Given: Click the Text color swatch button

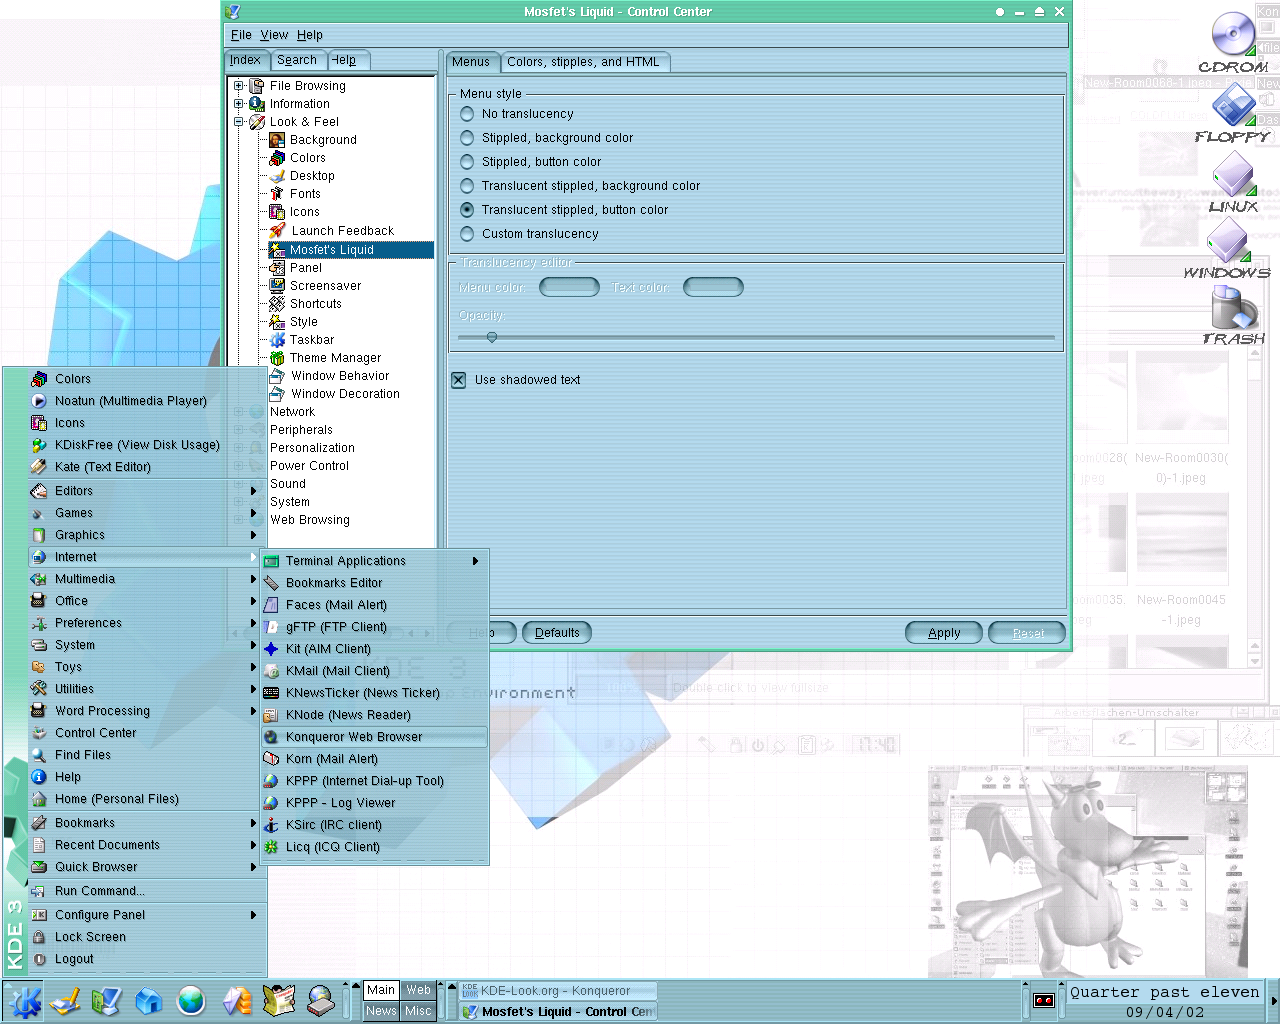Looking at the screenshot, I should coord(713,288).
